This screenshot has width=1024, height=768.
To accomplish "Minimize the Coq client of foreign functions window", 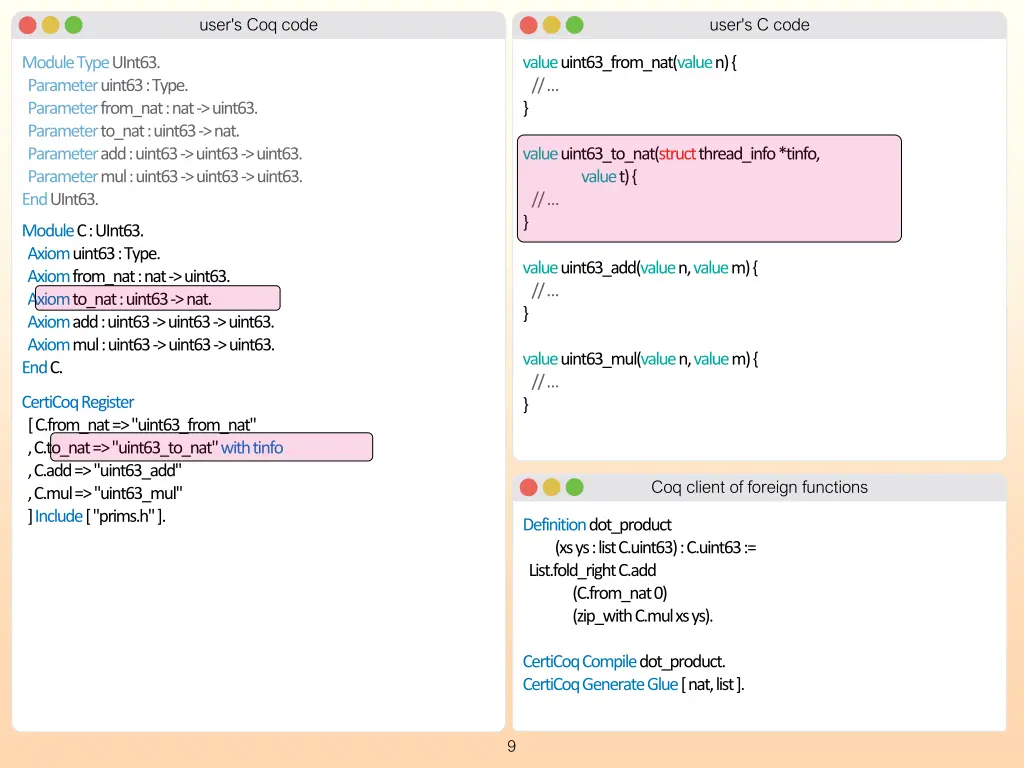I will (551, 487).
